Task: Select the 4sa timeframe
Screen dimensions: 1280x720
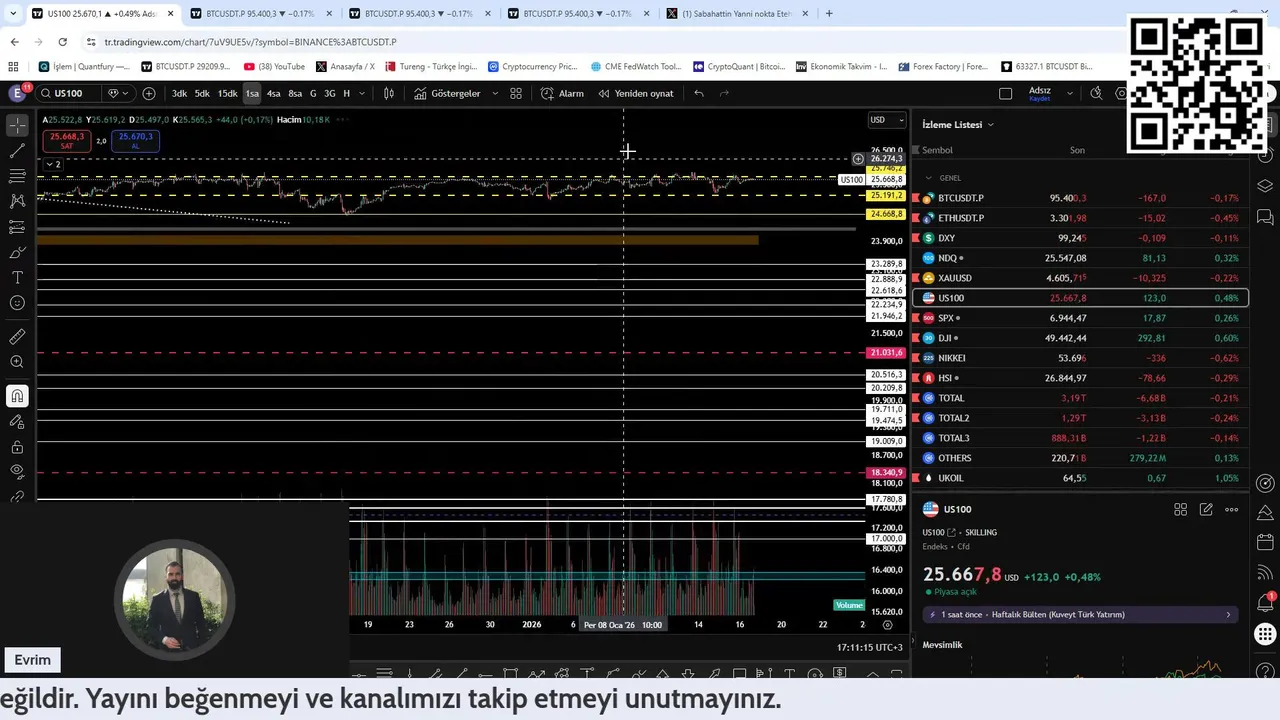Action: (273, 93)
